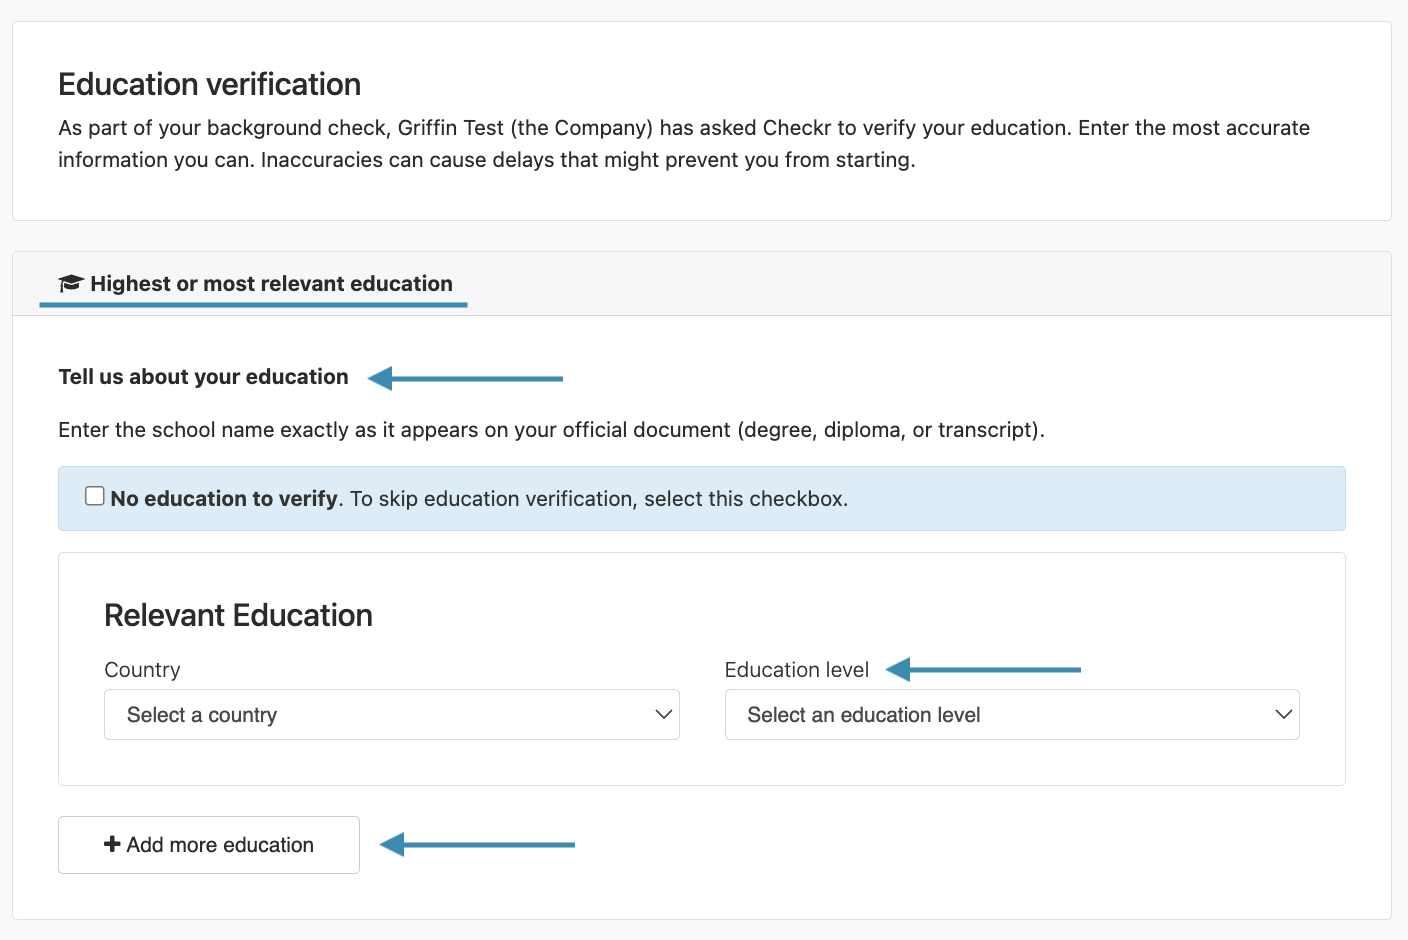Click the Education verification heading

click(210, 84)
